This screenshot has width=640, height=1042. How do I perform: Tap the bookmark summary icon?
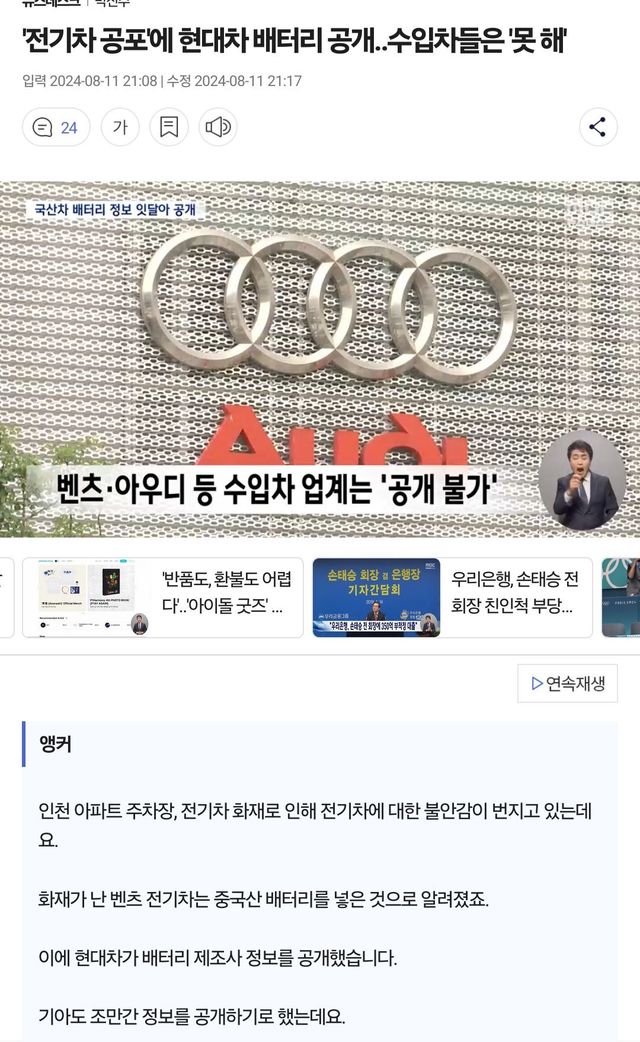pyautogui.click(x=169, y=127)
